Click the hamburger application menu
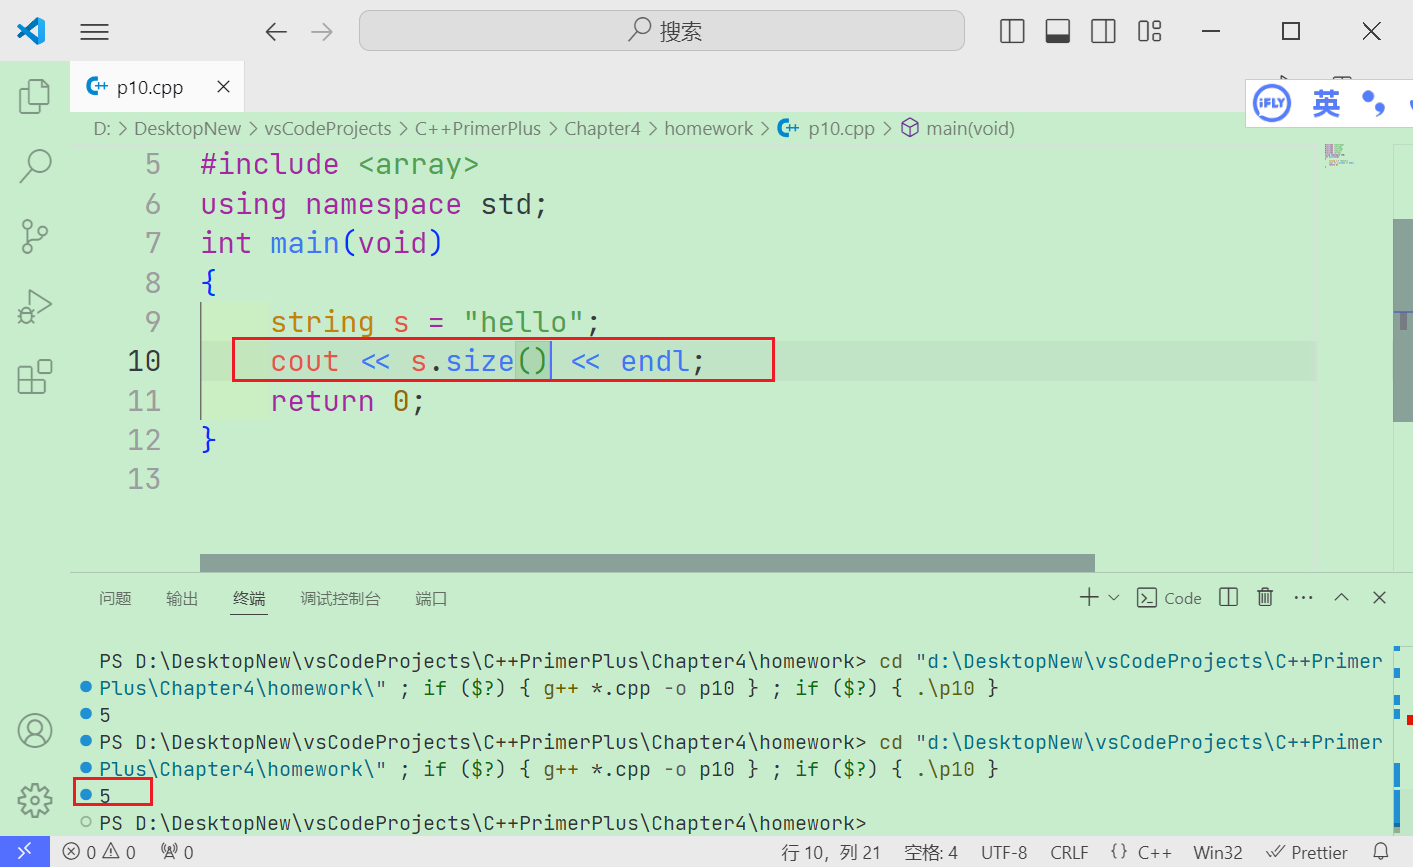Image resolution: width=1413 pixels, height=867 pixels. (x=94, y=32)
